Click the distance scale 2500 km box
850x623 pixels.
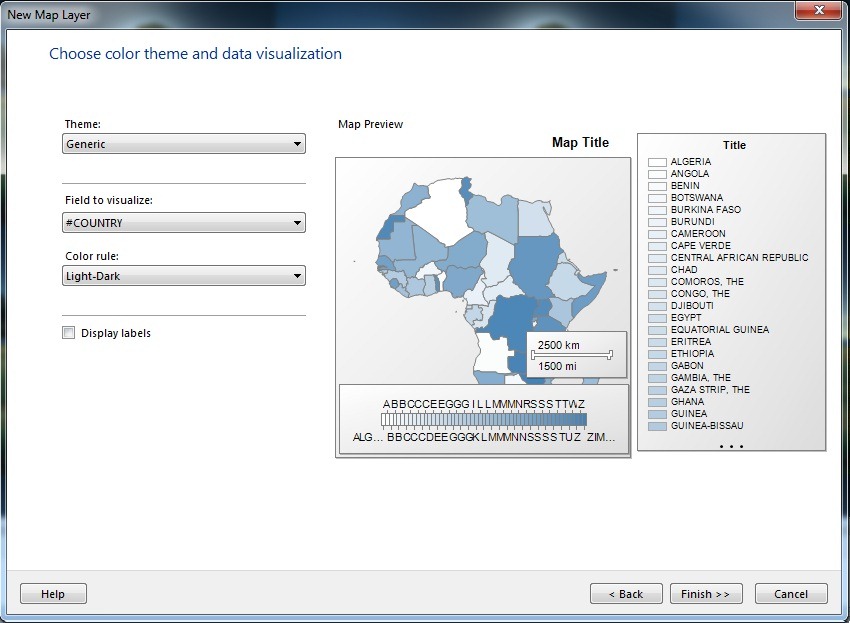577,355
